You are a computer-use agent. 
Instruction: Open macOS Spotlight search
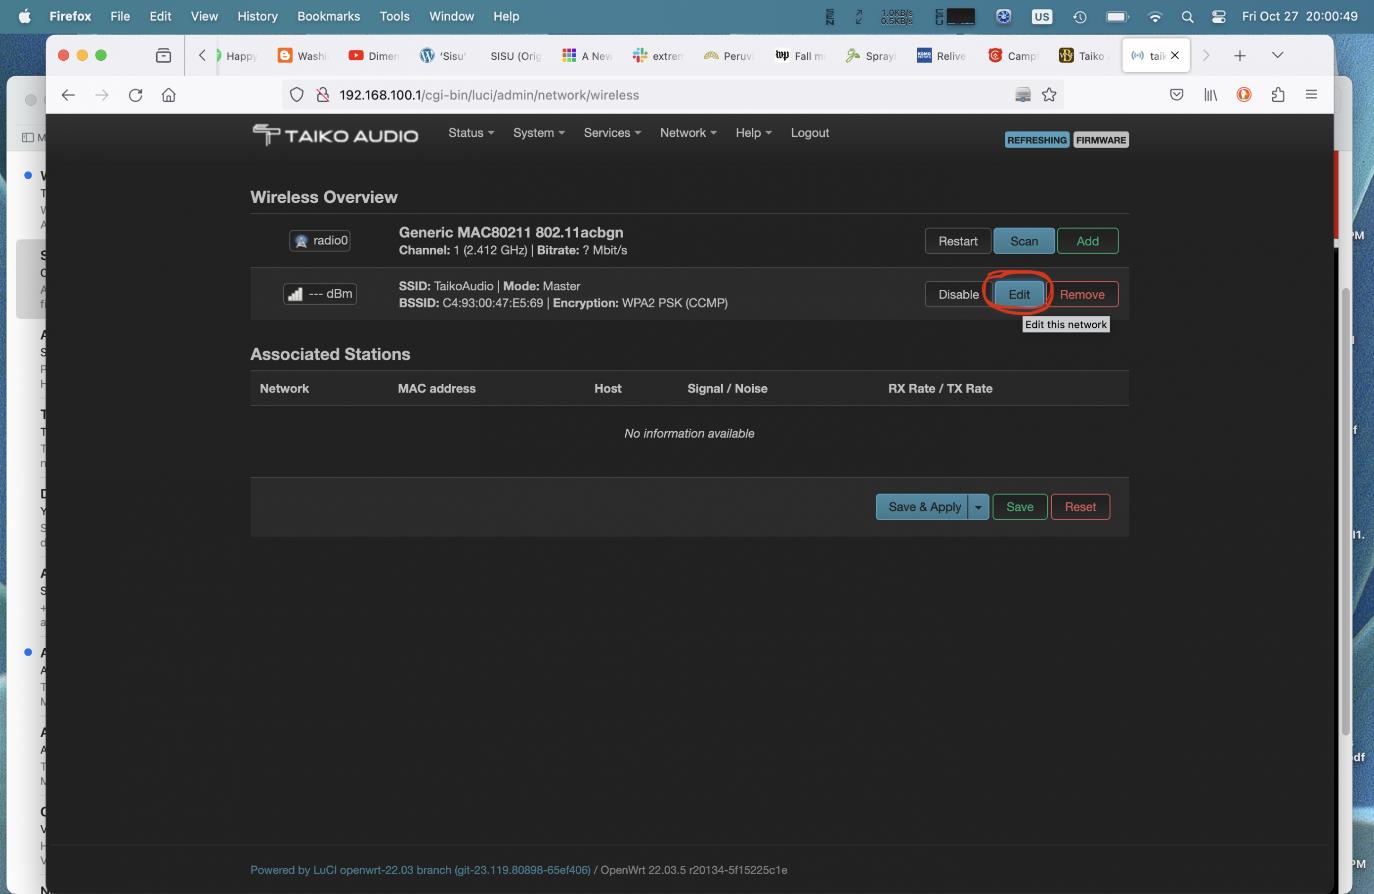[1187, 16]
